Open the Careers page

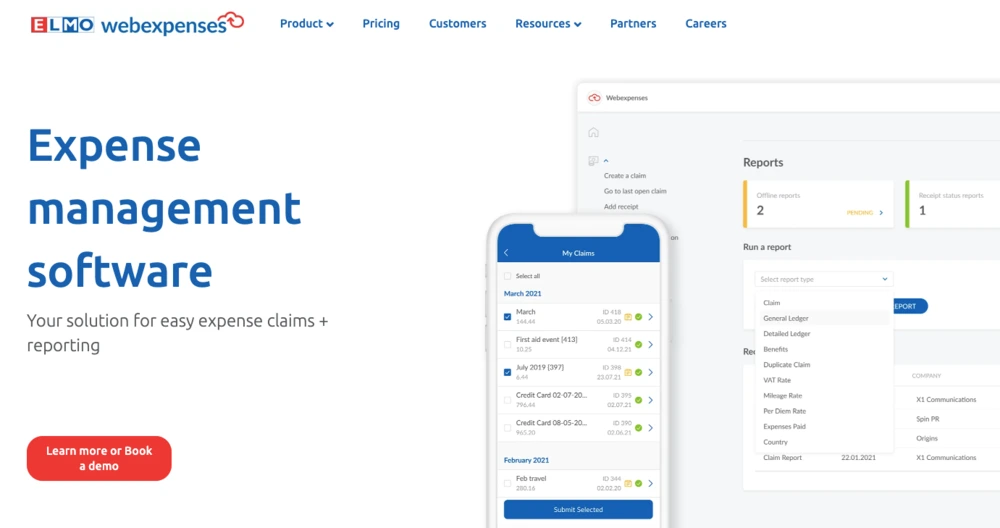point(705,24)
